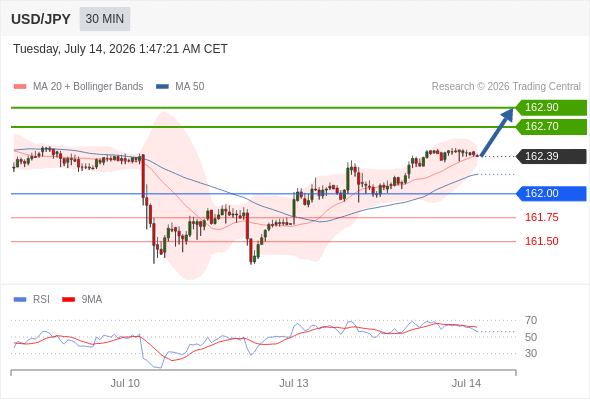
Task: Toggle the MA 50 legend entry
Action: pos(180,87)
